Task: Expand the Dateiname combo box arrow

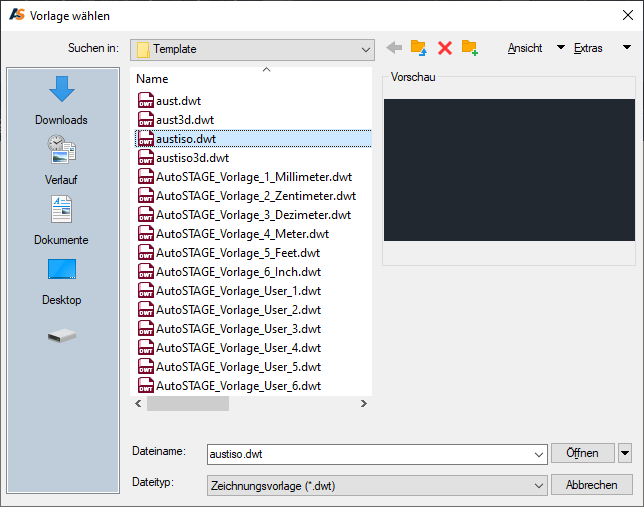Action: pyautogui.click(x=538, y=454)
